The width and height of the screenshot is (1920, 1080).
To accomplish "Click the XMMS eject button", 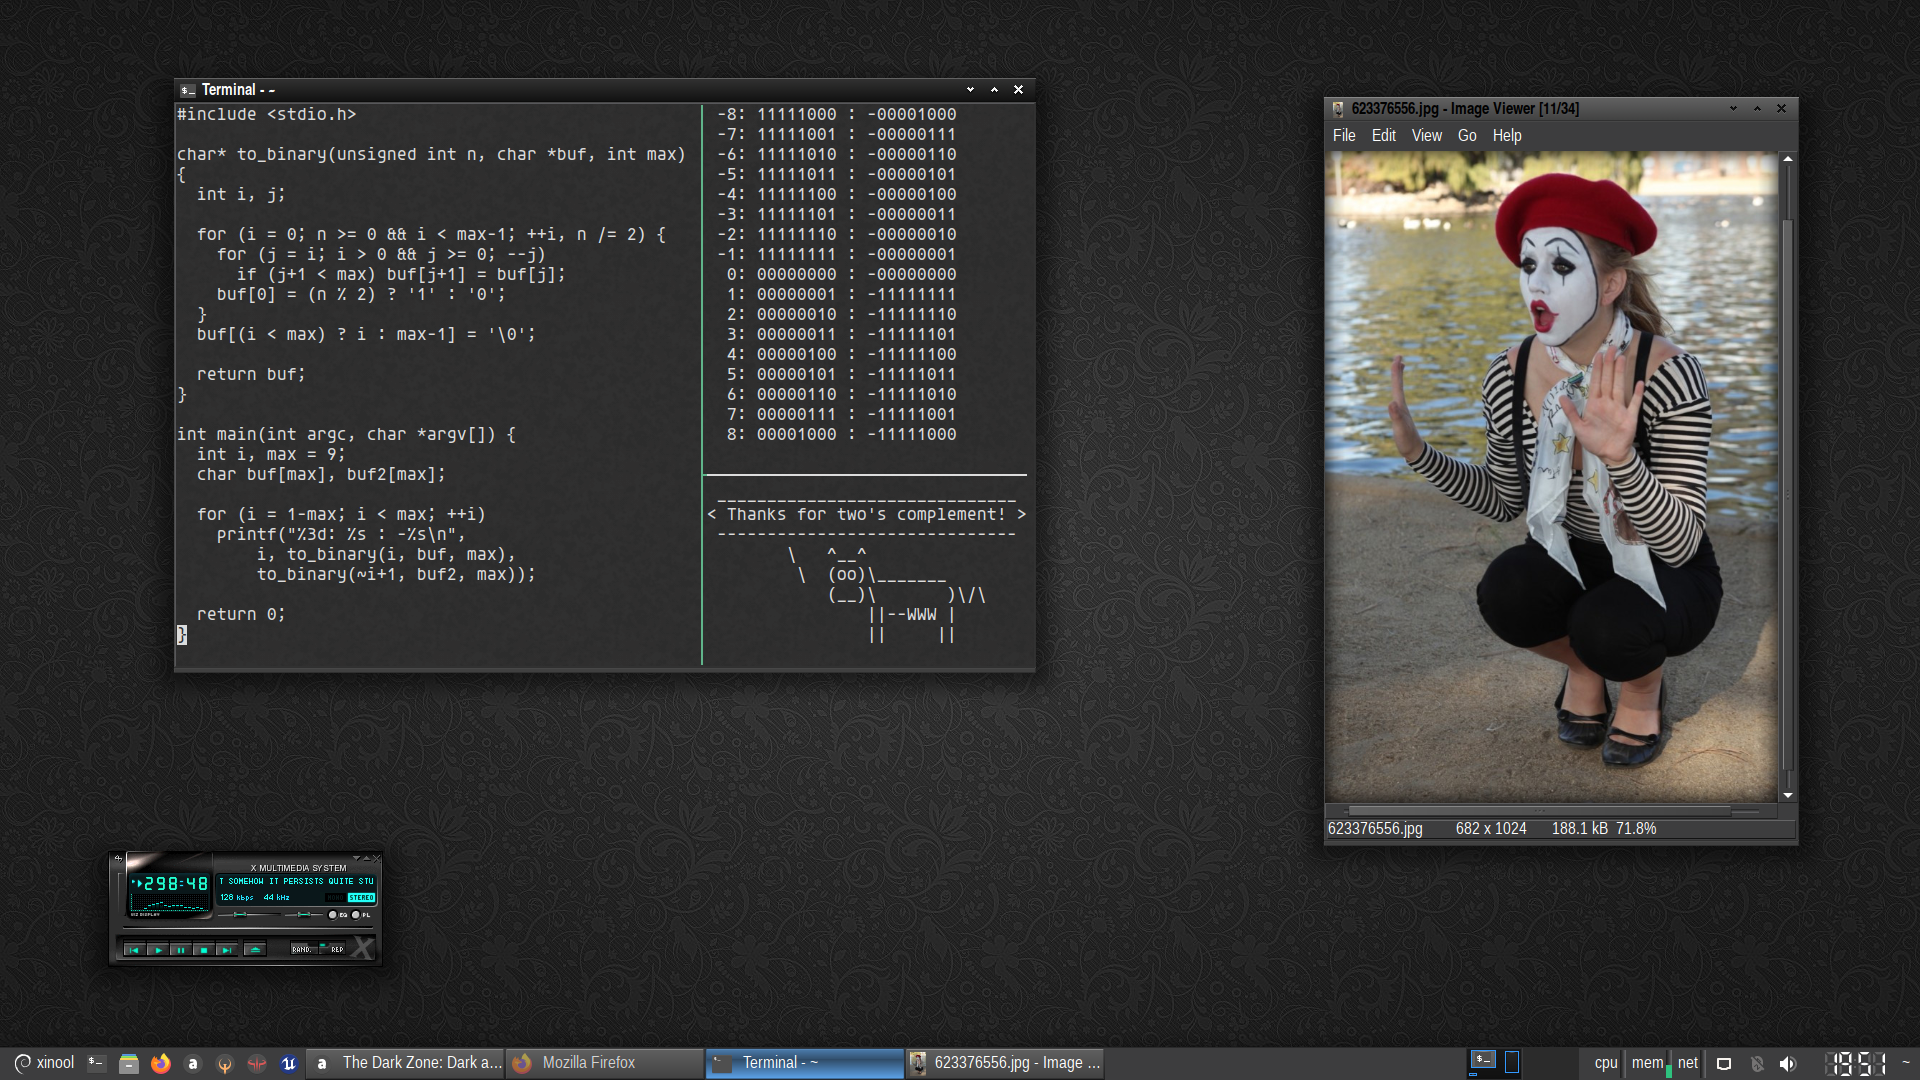I will click(255, 949).
